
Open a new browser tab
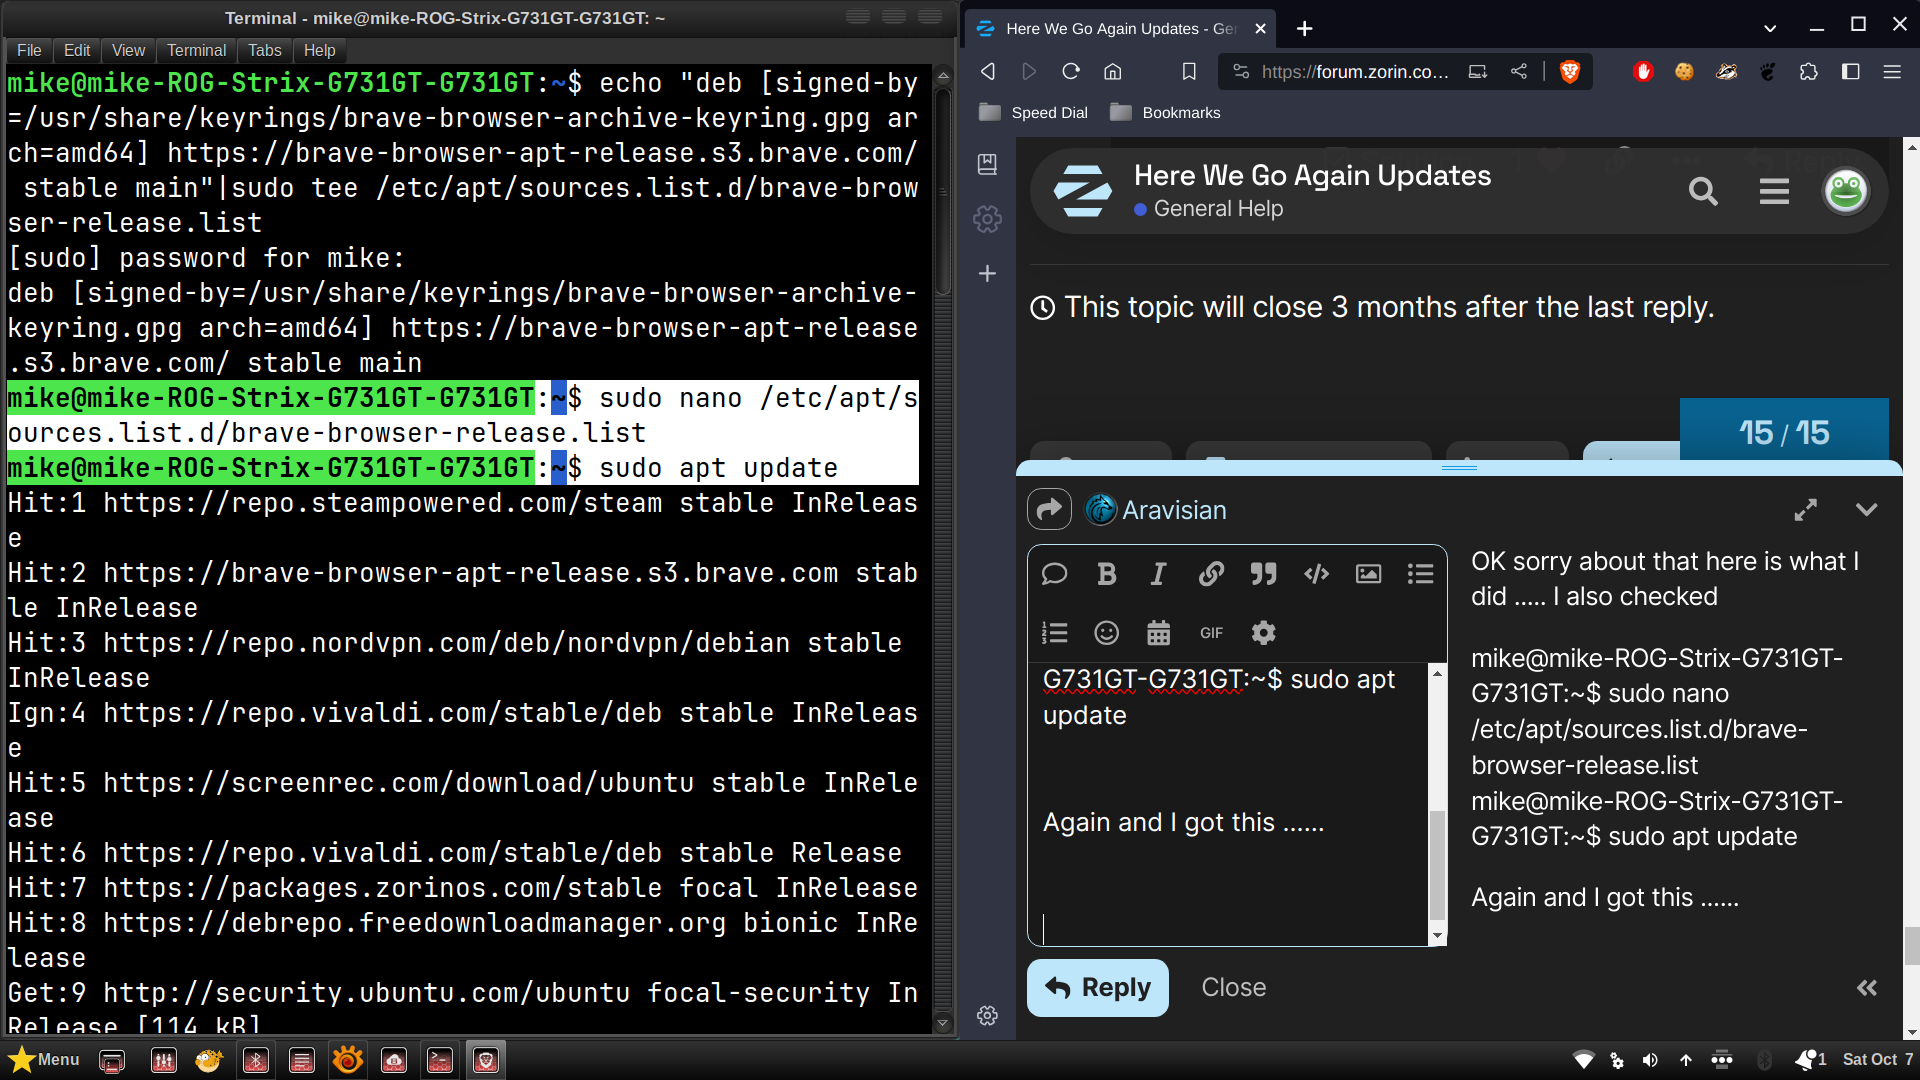pyautogui.click(x=1305, y=28)
